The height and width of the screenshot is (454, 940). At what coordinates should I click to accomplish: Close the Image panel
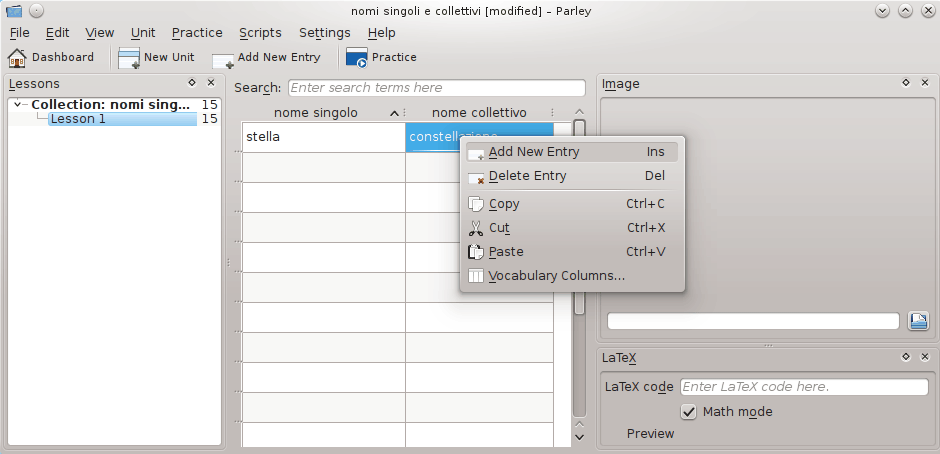tap(925, 84)
